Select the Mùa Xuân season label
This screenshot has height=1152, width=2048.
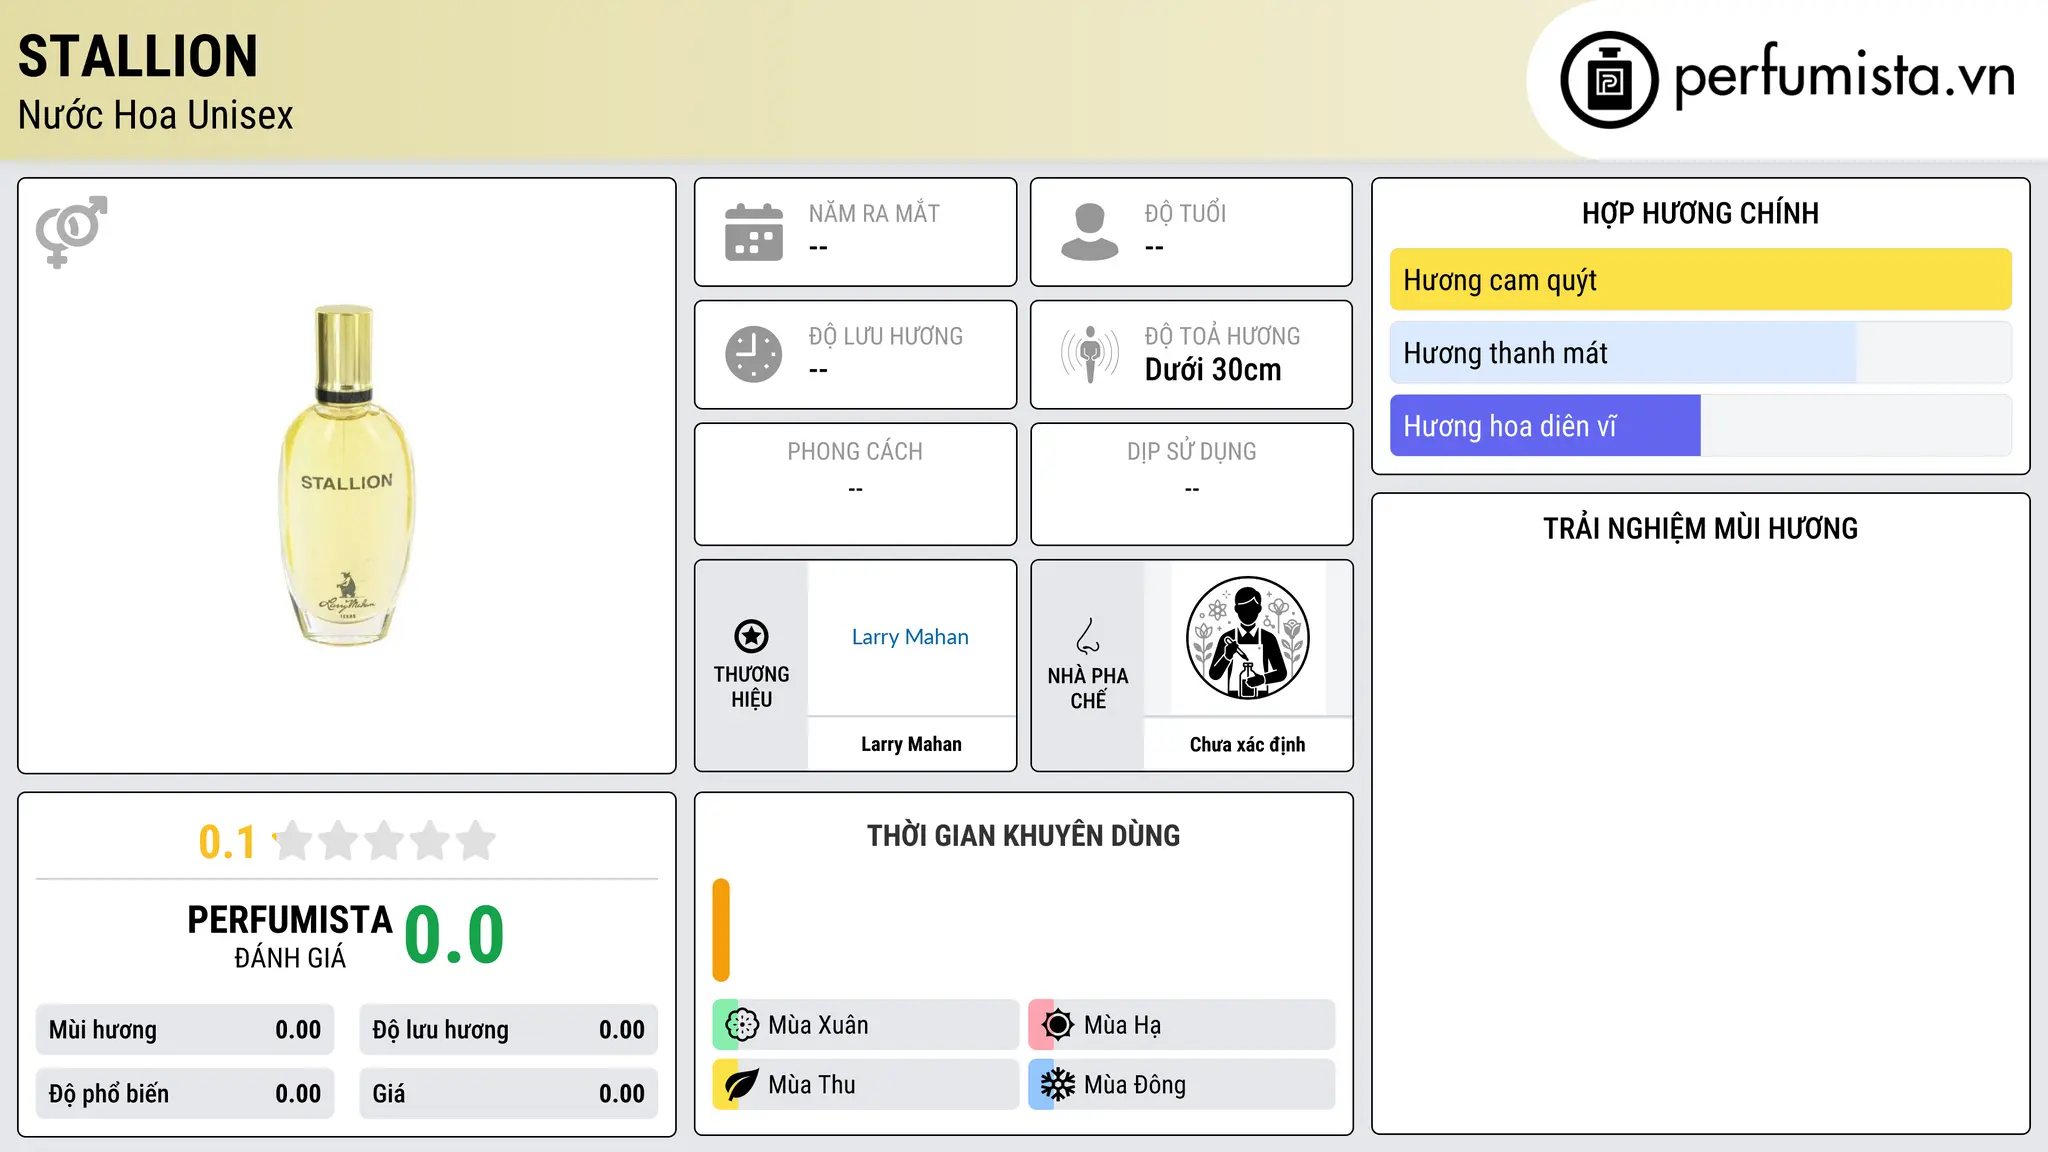click(818, 1025)
